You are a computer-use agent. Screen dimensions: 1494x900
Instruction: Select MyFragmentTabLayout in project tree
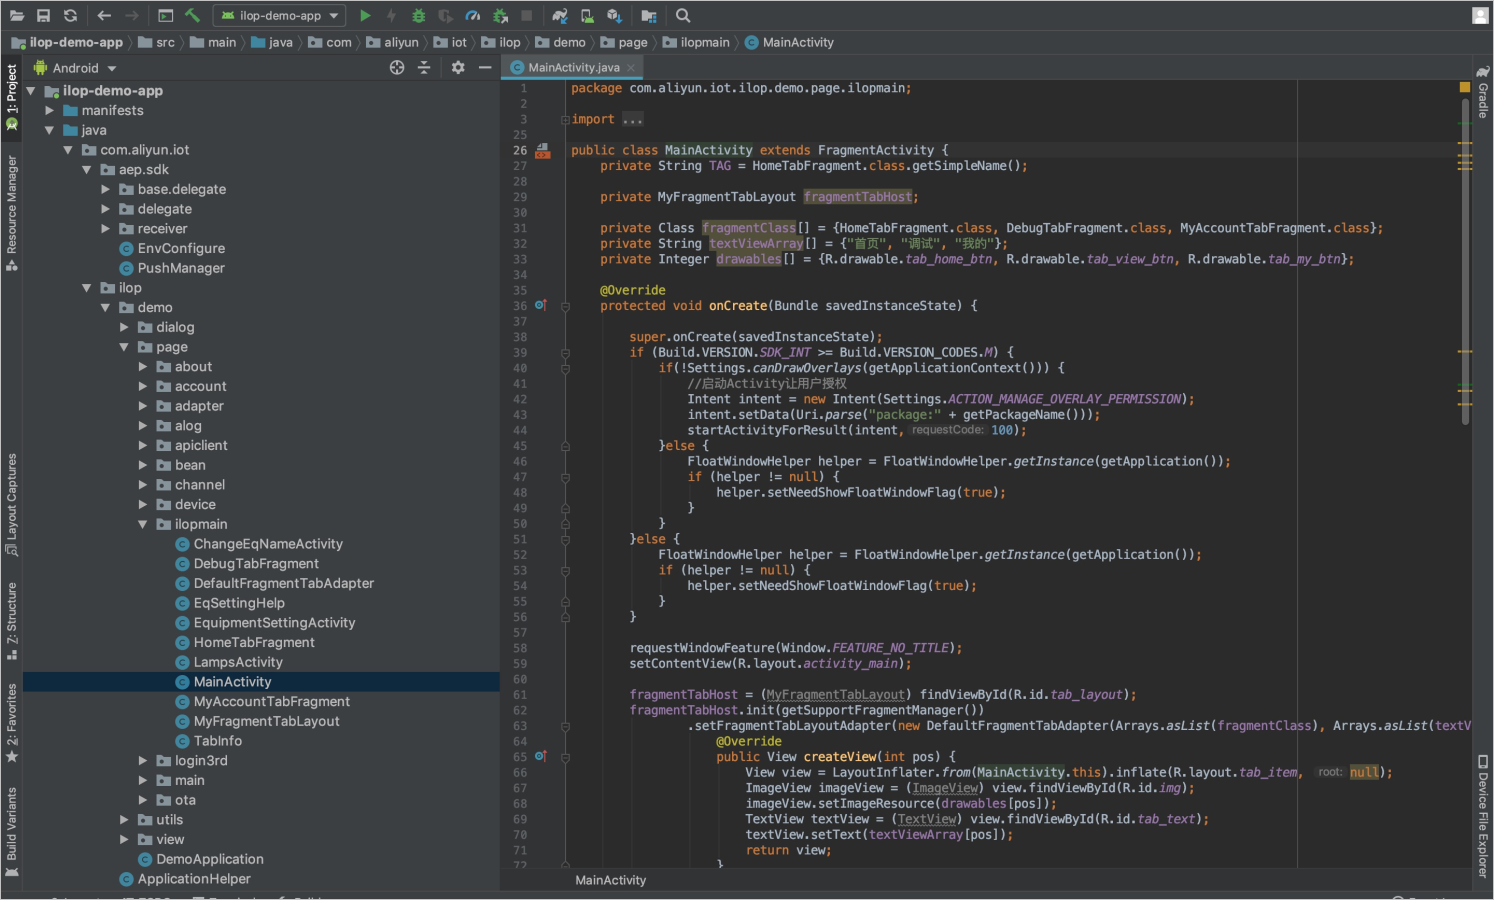(x=266, y=721)
